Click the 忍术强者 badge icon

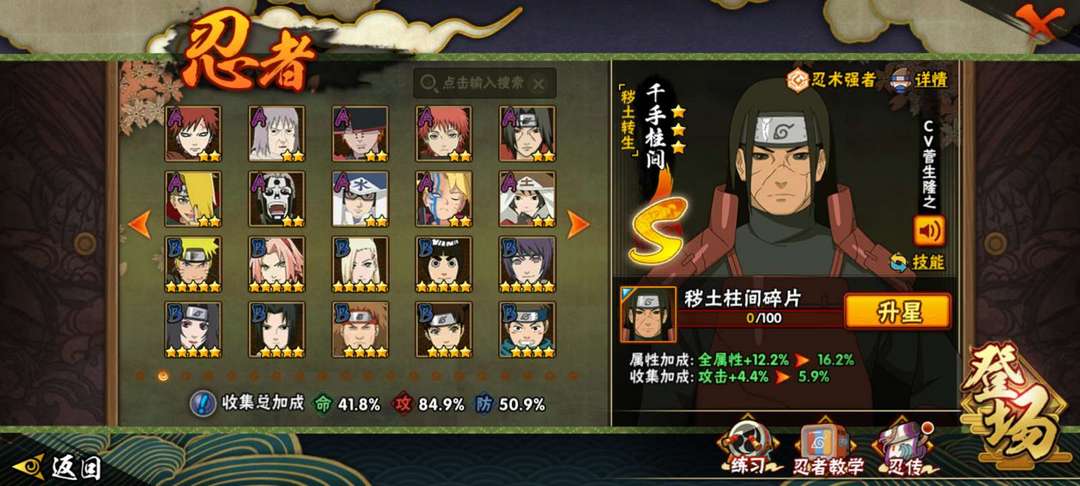(831, 79)
